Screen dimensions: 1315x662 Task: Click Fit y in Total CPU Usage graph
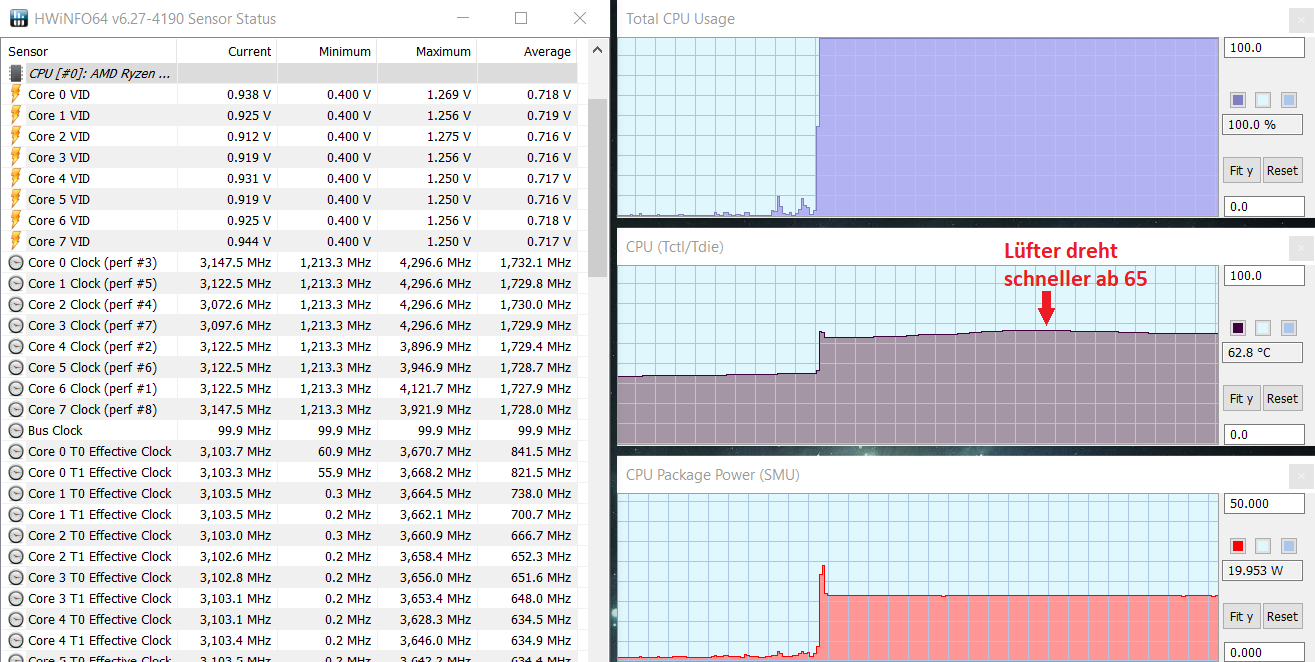tap(1241, 170)
